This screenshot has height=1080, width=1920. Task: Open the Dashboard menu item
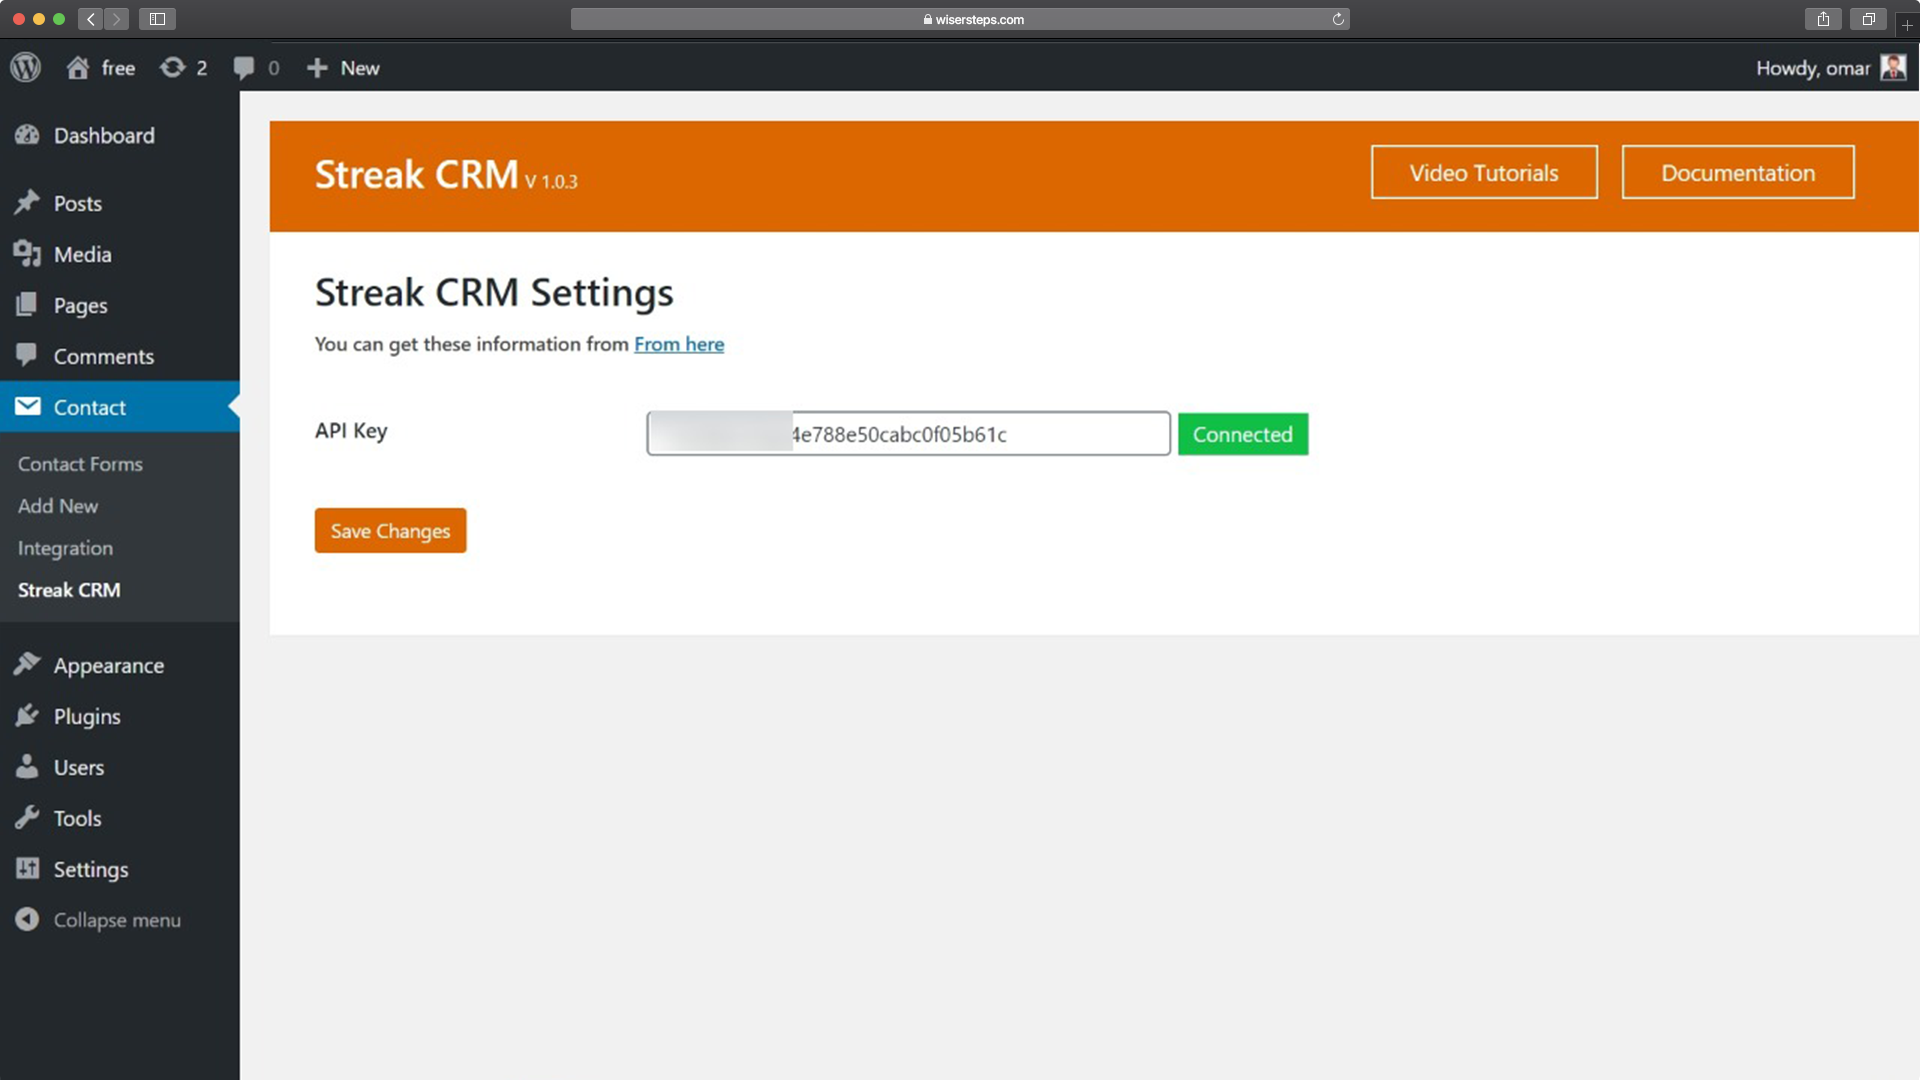click(x=120, y=135)
